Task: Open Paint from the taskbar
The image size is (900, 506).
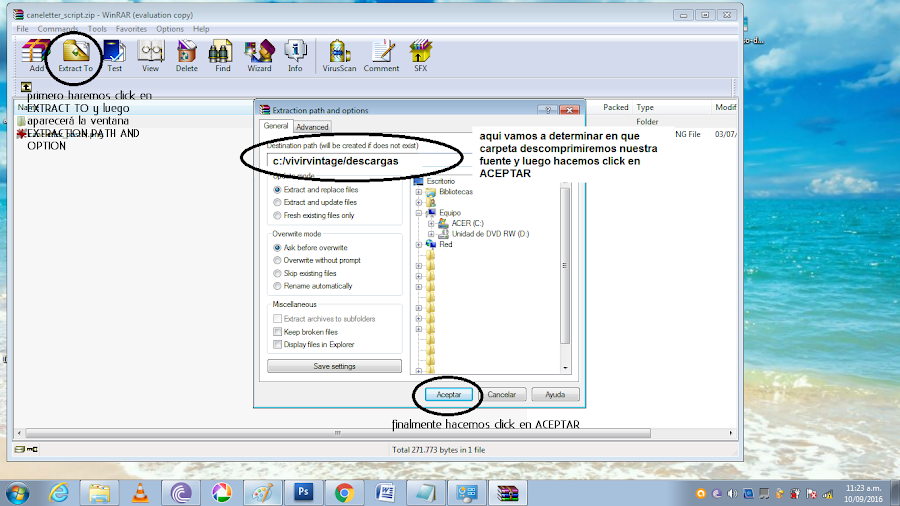Action: click(263, 493)
